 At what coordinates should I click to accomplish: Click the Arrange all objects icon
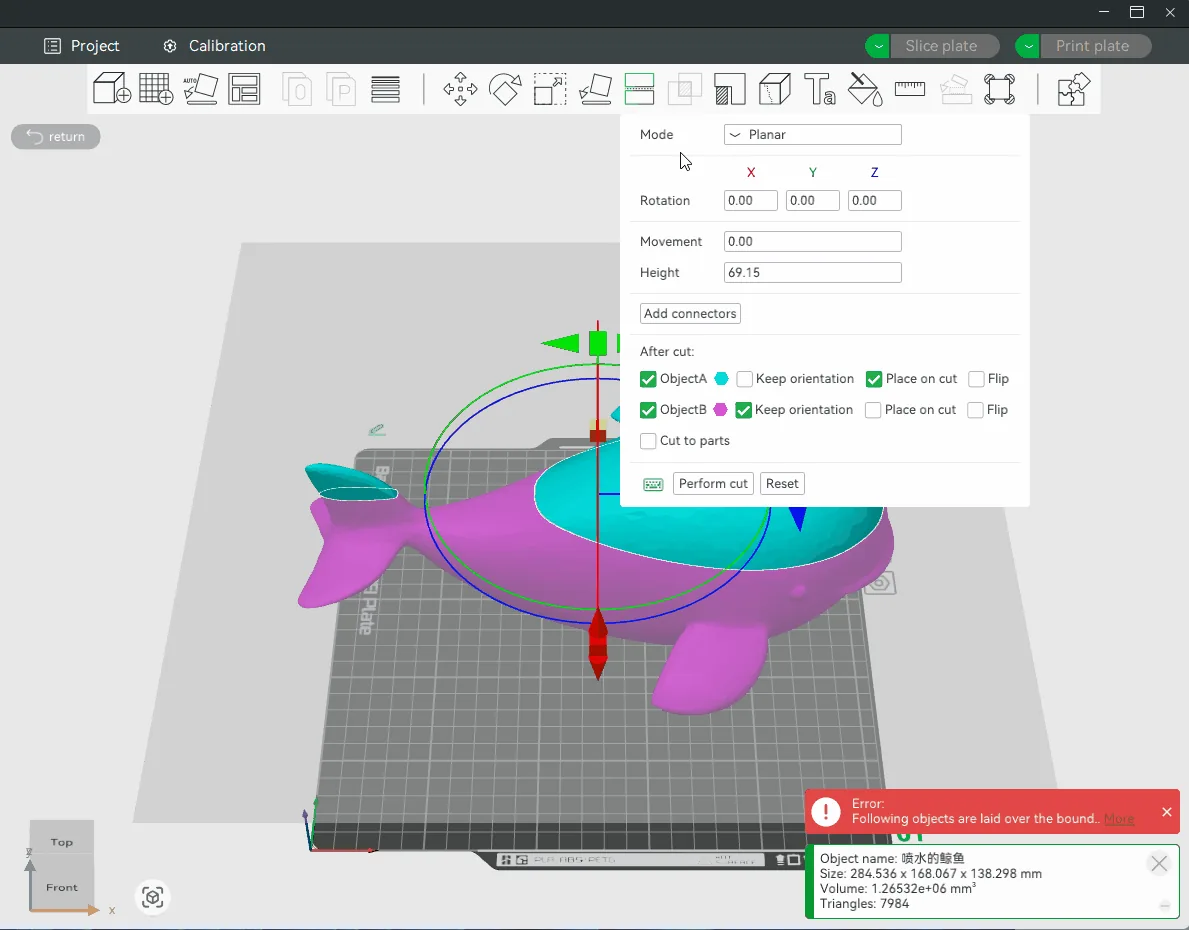pos(244,89)
